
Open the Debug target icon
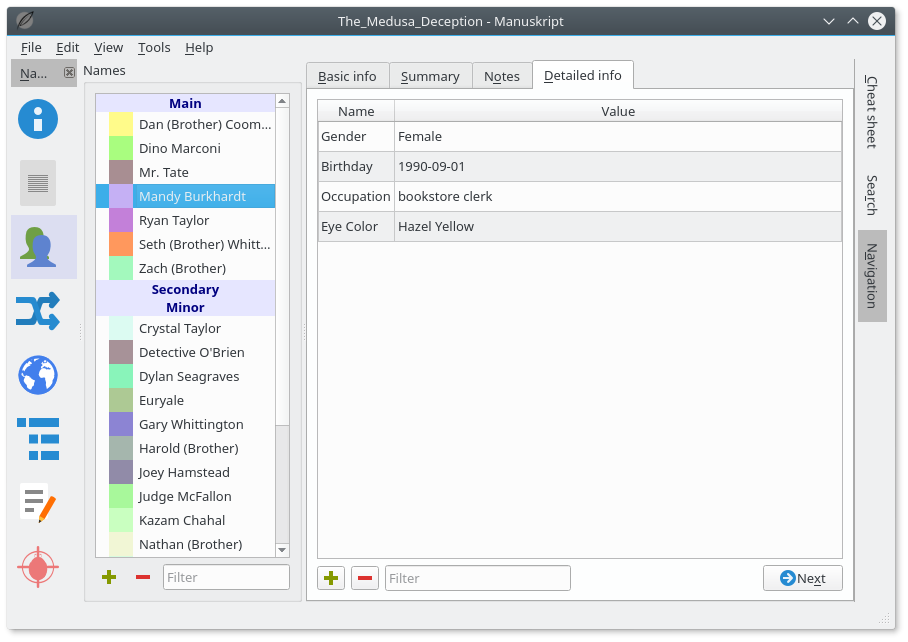pyautogui.click(x=38, y=567)
